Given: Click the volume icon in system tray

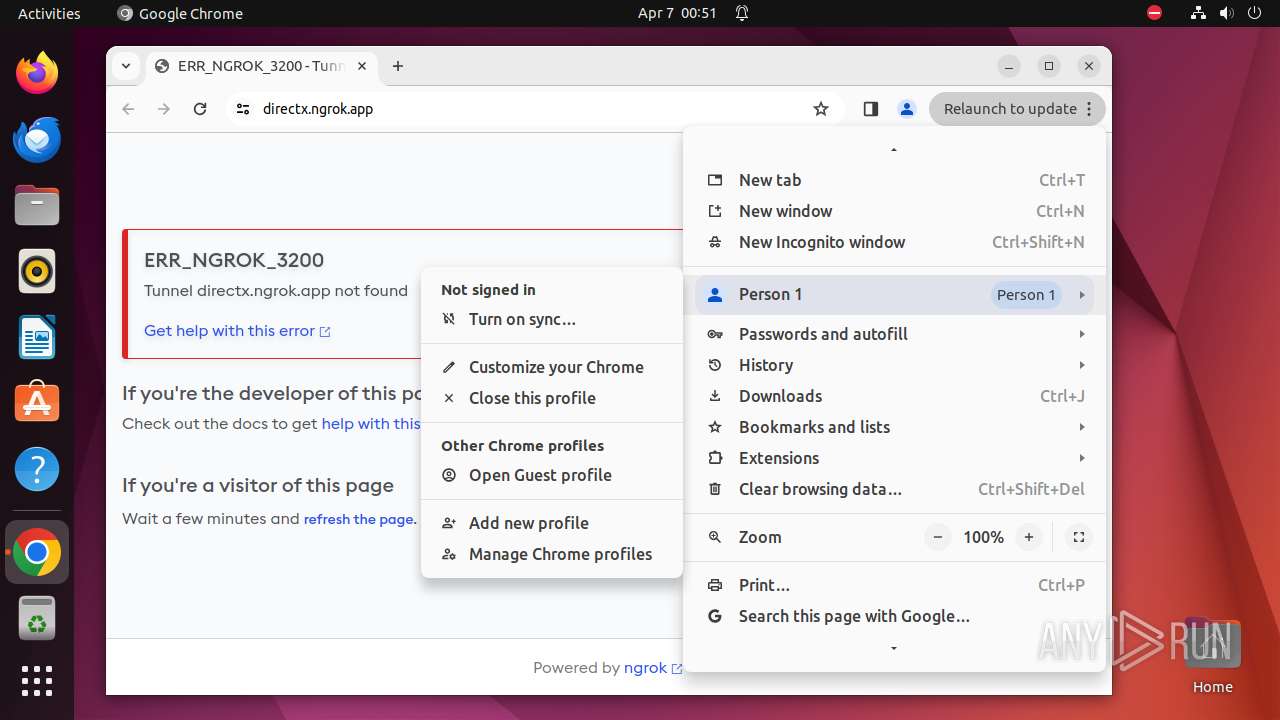Looking at the screenshot, I should point(1227,14).
